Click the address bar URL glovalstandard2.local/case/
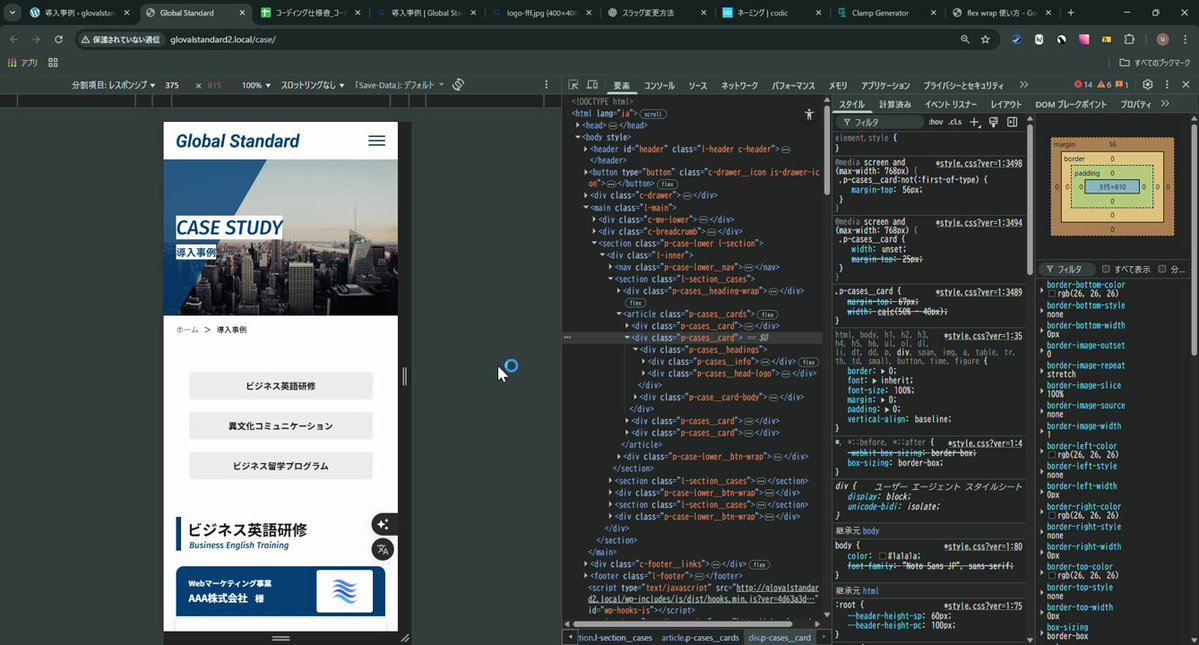Image resolution: width=1199 pixels, height=645 pixels. [223, 39]
